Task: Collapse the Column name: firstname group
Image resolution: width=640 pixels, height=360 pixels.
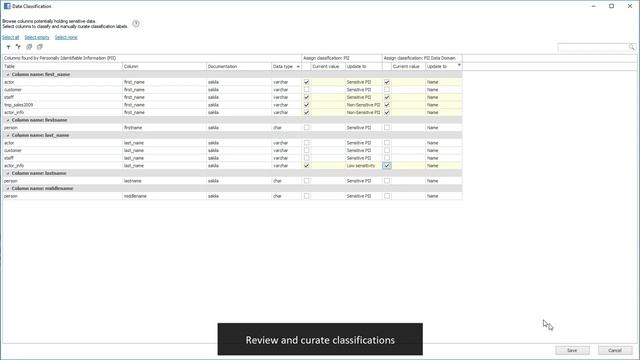Action: coord(8,120)
